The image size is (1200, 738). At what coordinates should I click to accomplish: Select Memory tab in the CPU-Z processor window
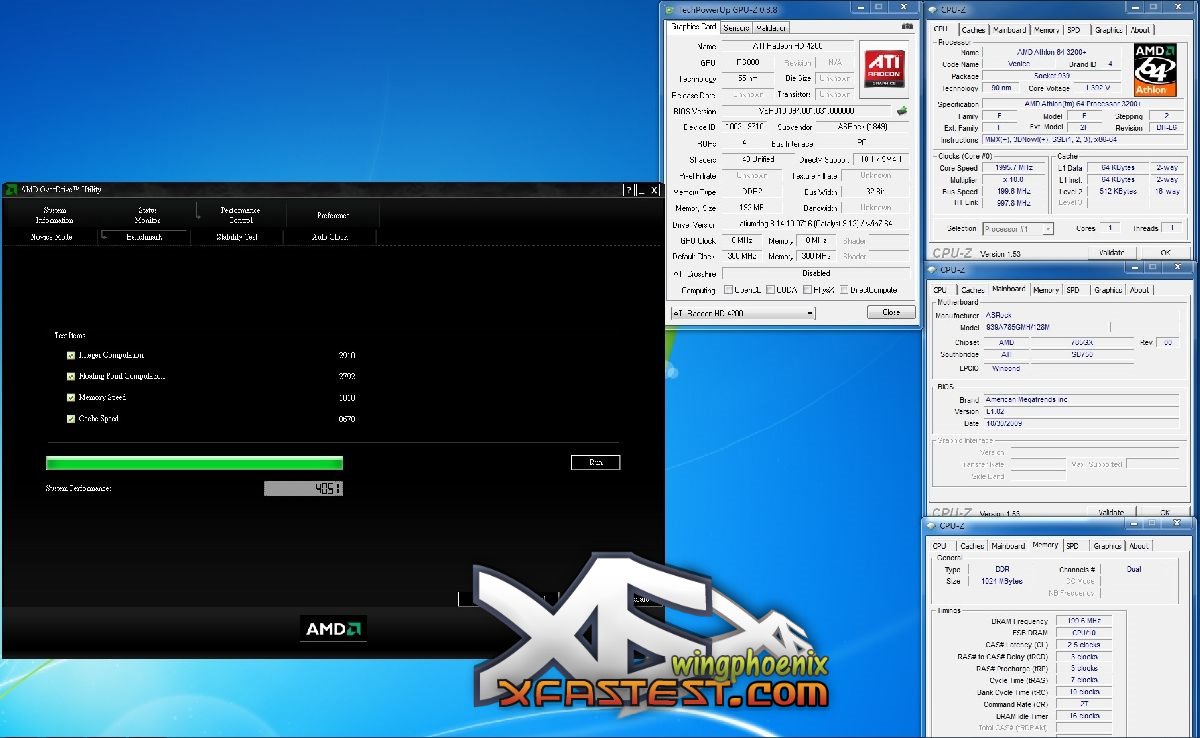1046,30
